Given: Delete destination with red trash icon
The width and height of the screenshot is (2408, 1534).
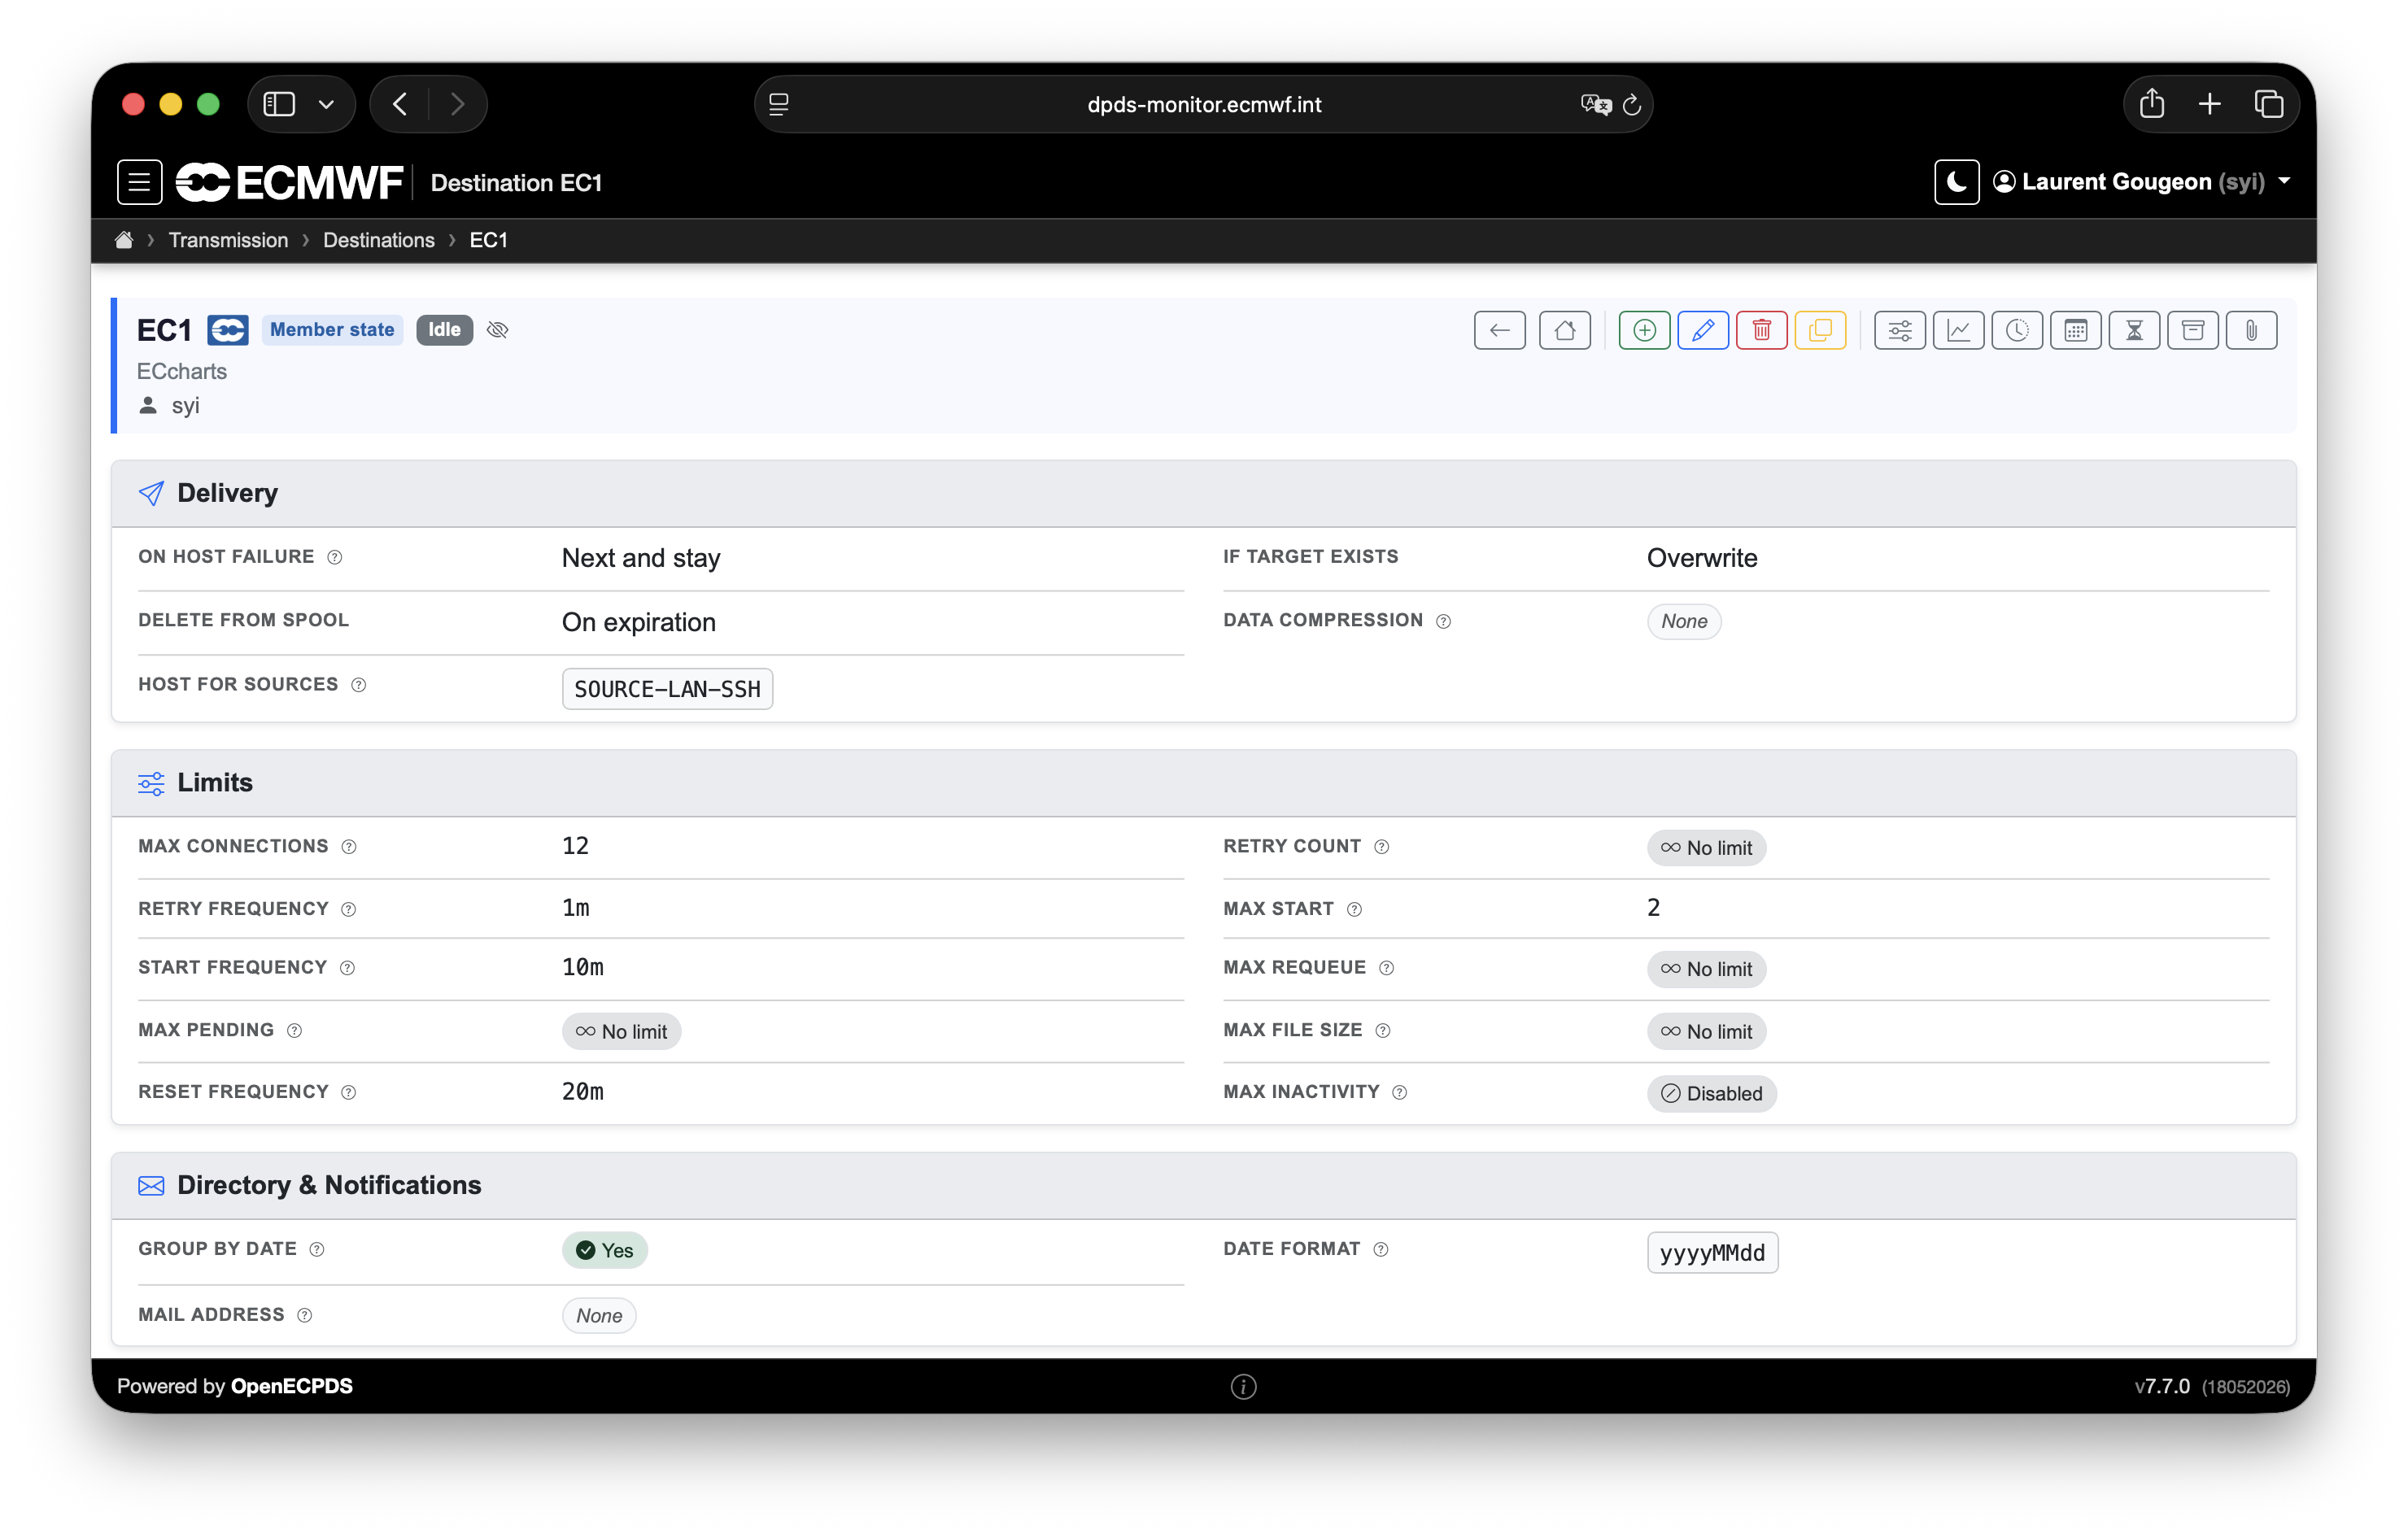Looking at the screenshot, I should click(x=1762, y=330).
